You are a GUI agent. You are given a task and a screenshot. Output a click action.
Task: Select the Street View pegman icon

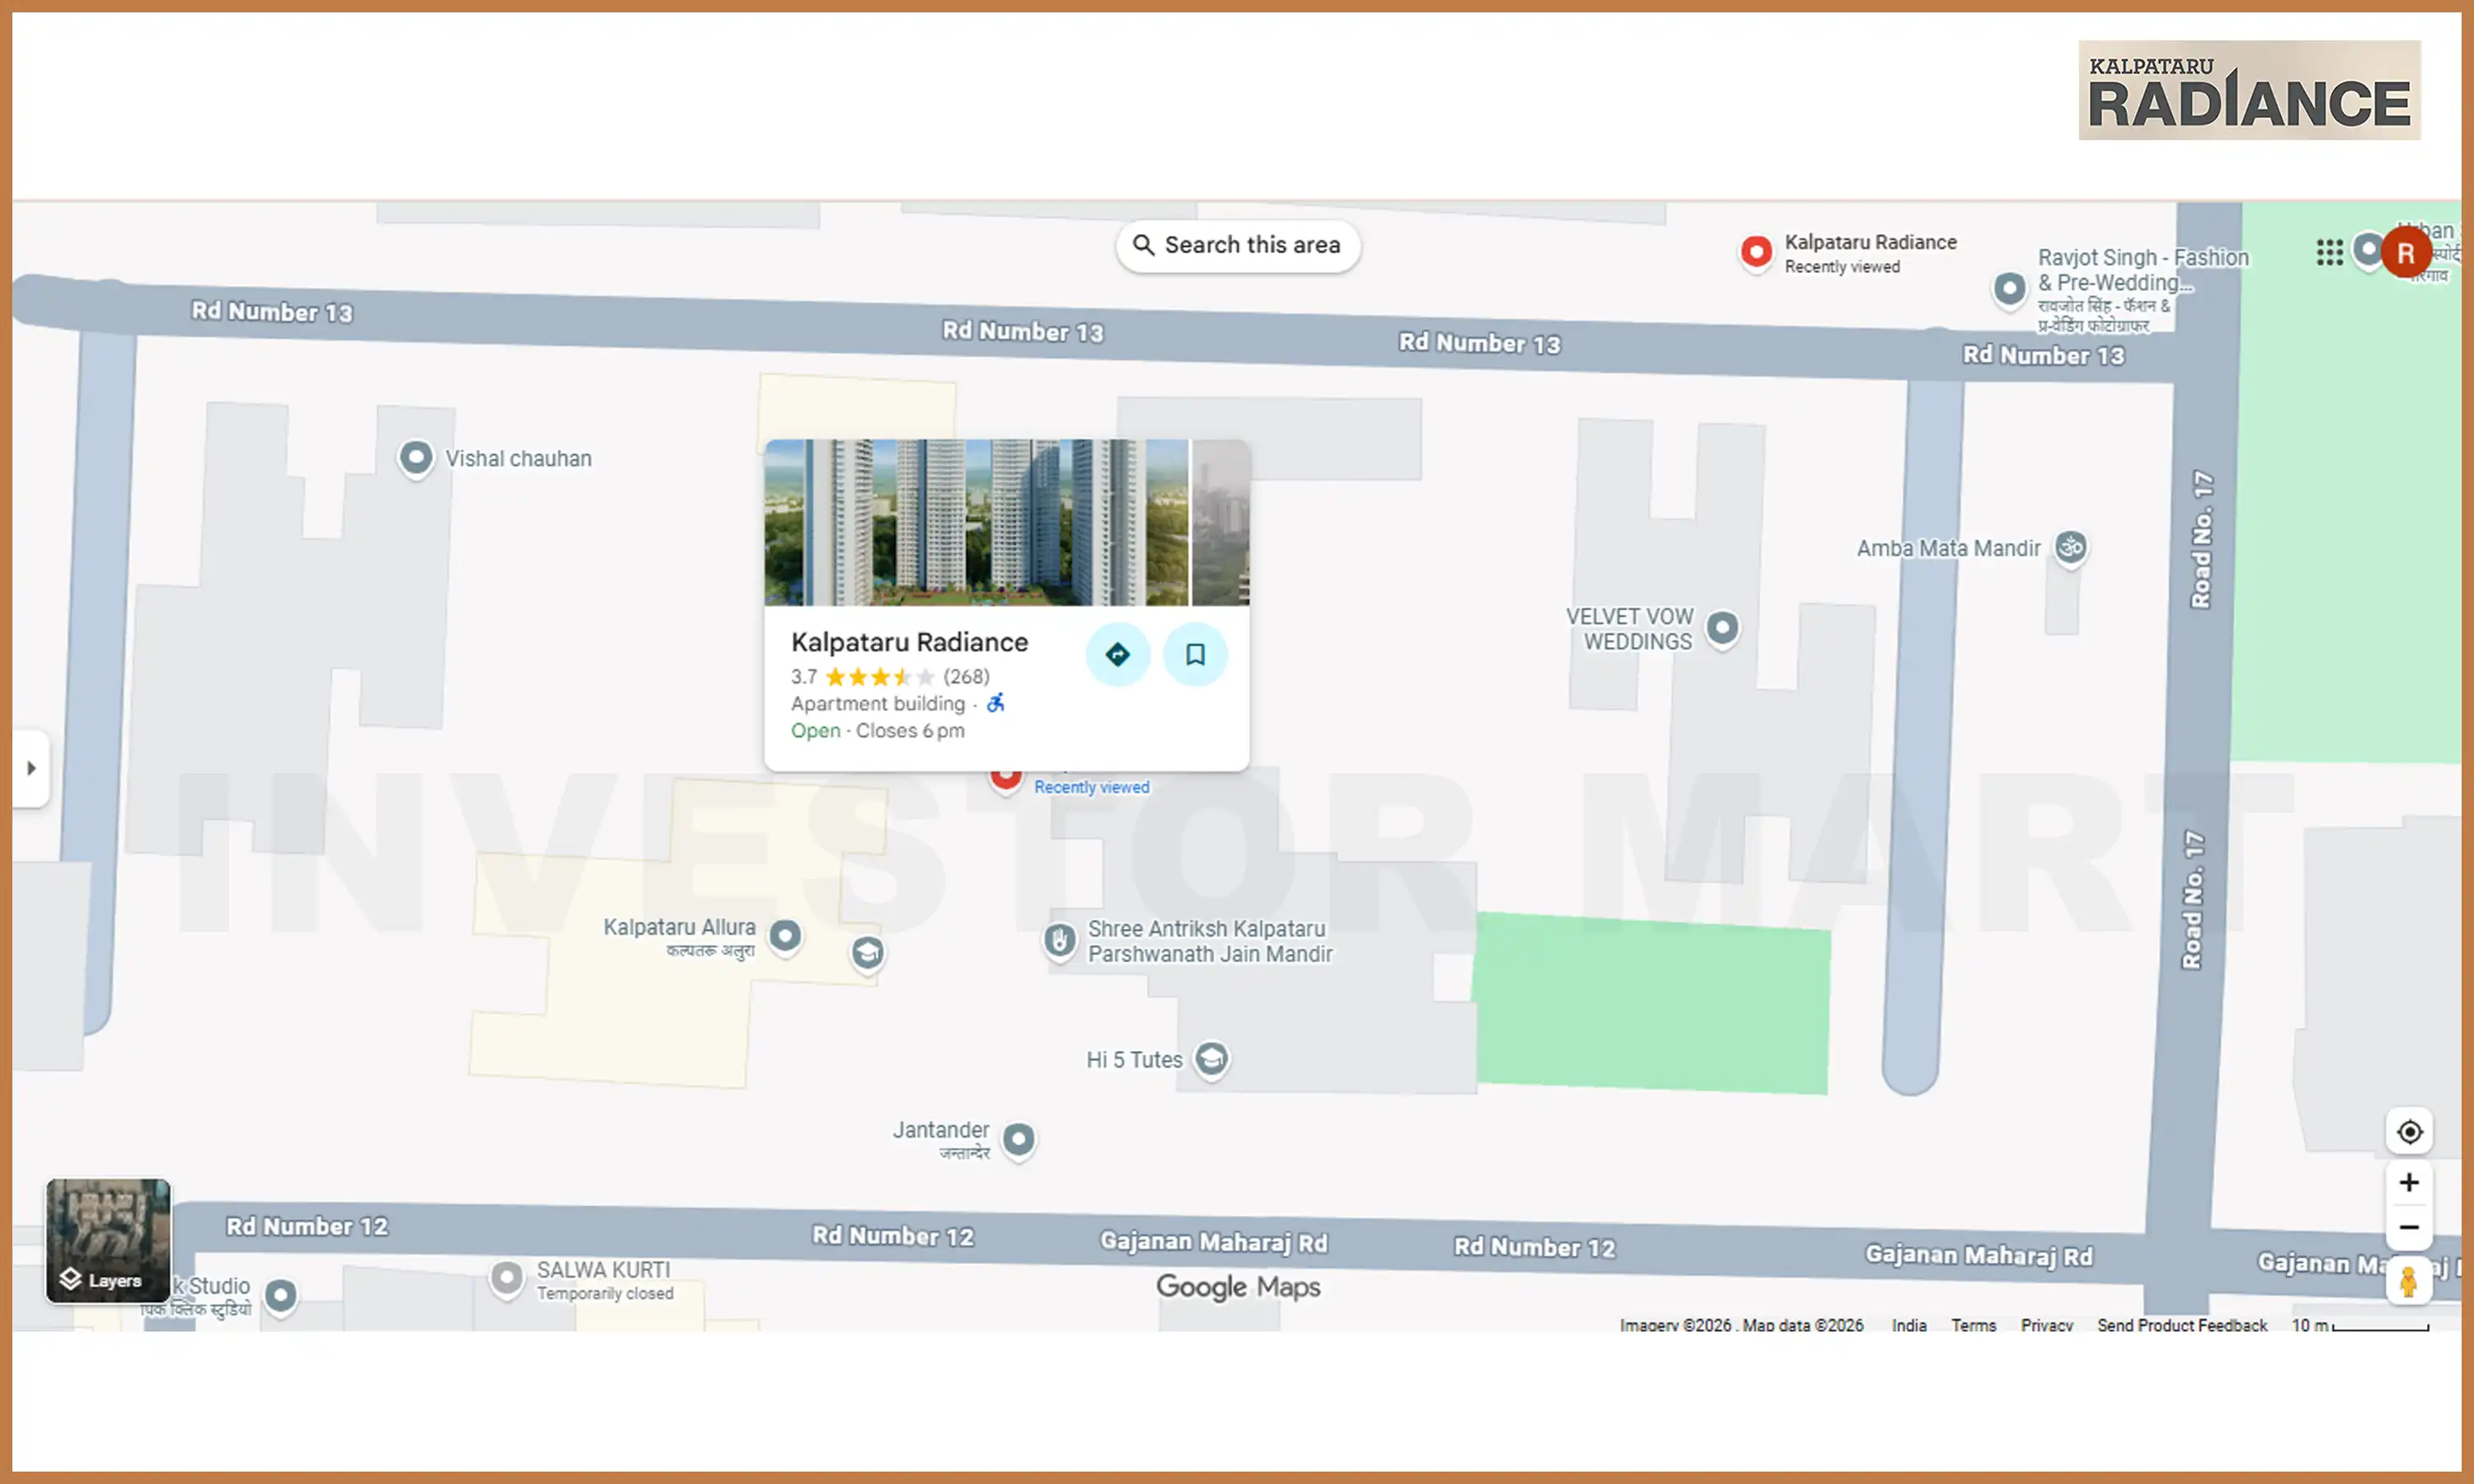2409,1282
